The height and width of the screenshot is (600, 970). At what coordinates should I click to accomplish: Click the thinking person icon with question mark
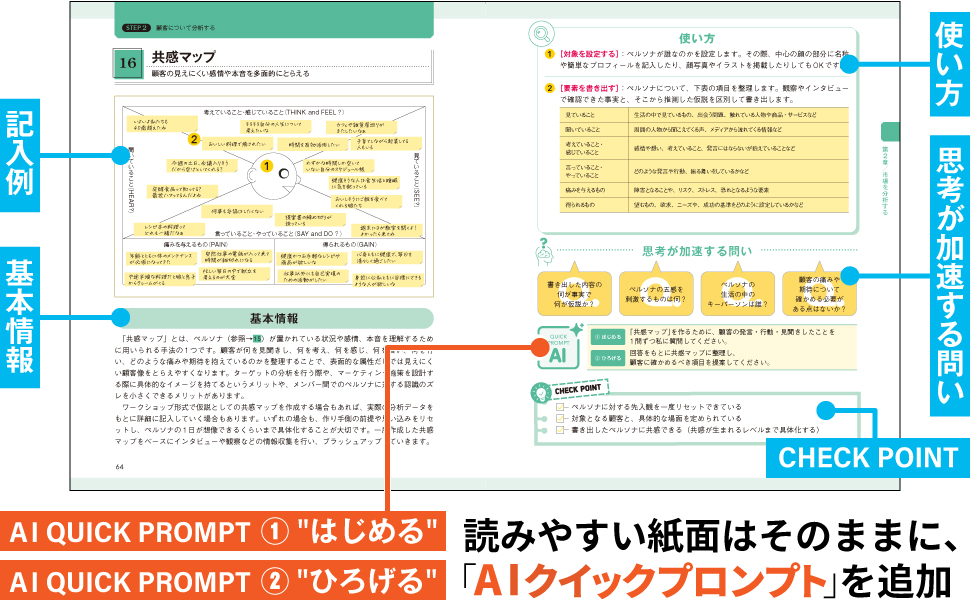[544, 252]
